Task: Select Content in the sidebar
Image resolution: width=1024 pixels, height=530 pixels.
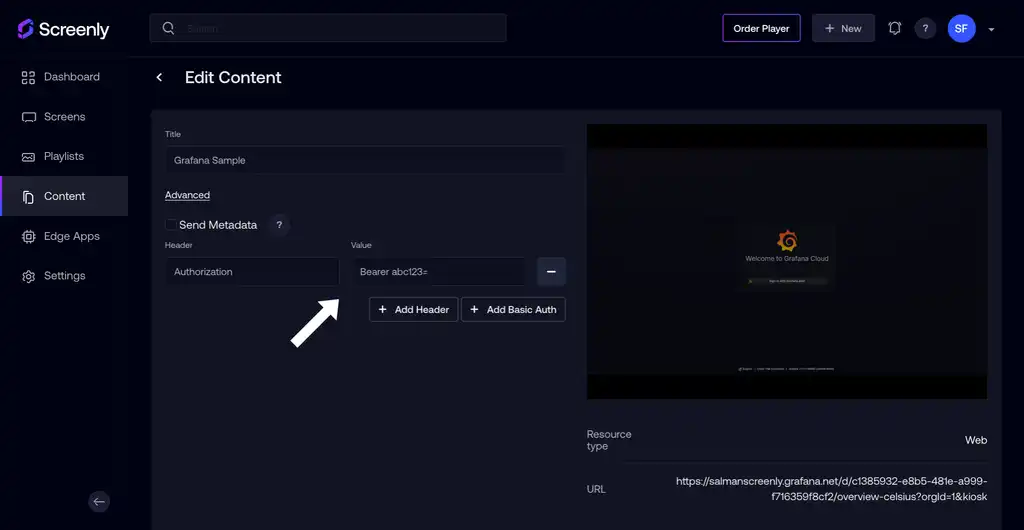Action: point(64,196)
